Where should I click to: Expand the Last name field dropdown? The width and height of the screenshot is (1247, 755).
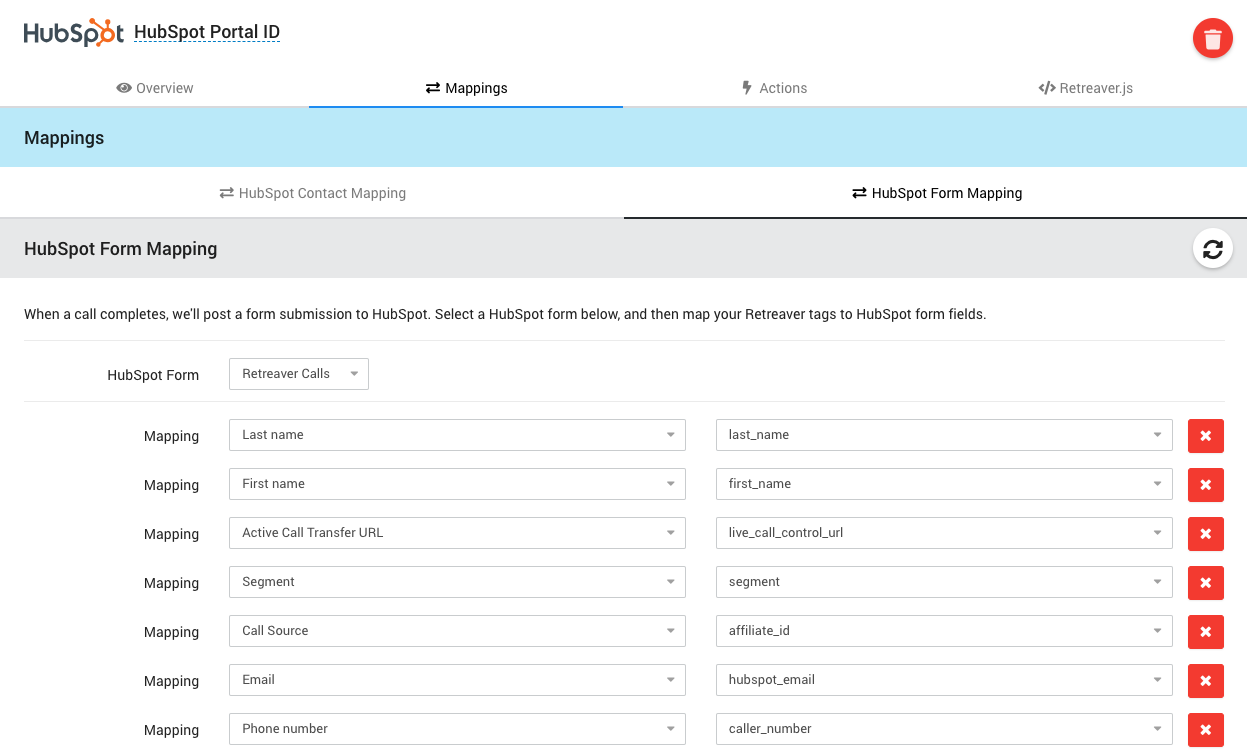(x=457, y=435)
